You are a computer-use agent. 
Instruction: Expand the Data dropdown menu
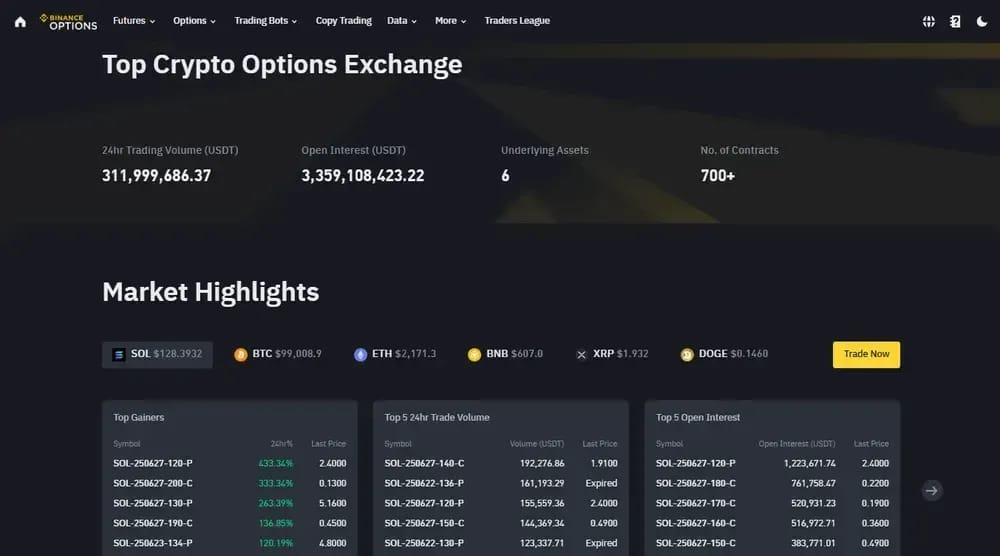click(402, 20)
